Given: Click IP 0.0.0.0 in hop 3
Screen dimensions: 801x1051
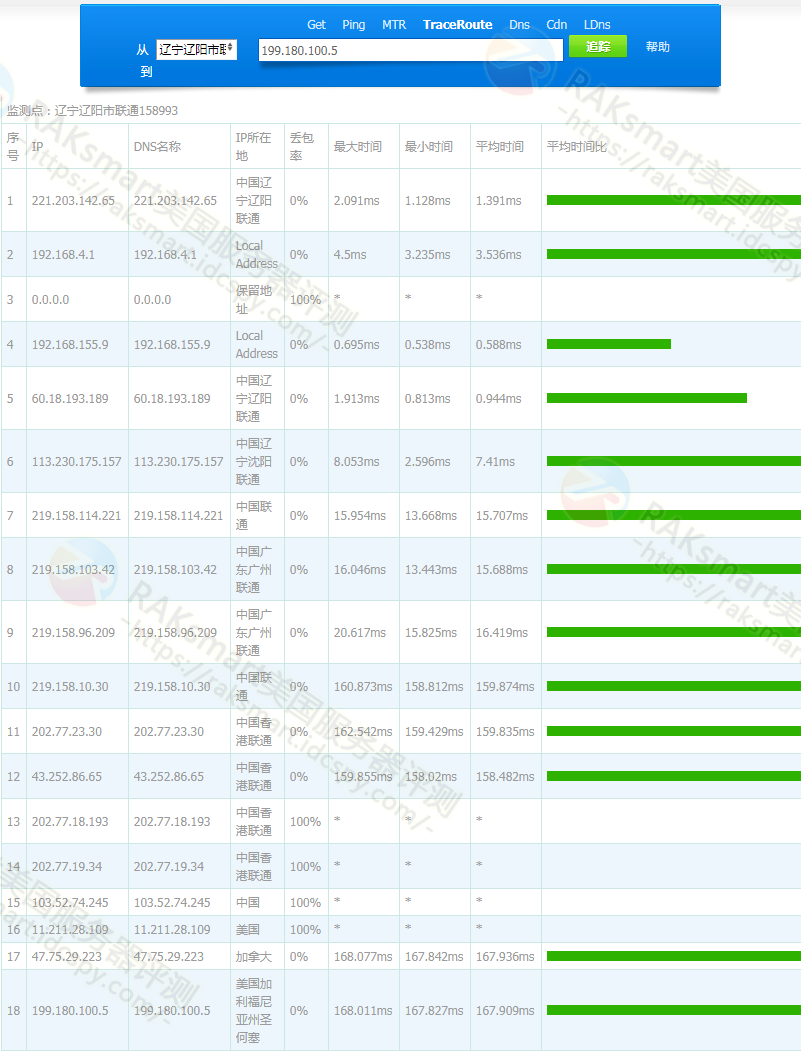Looking at the screenshot, I should [x=50, y=300].
